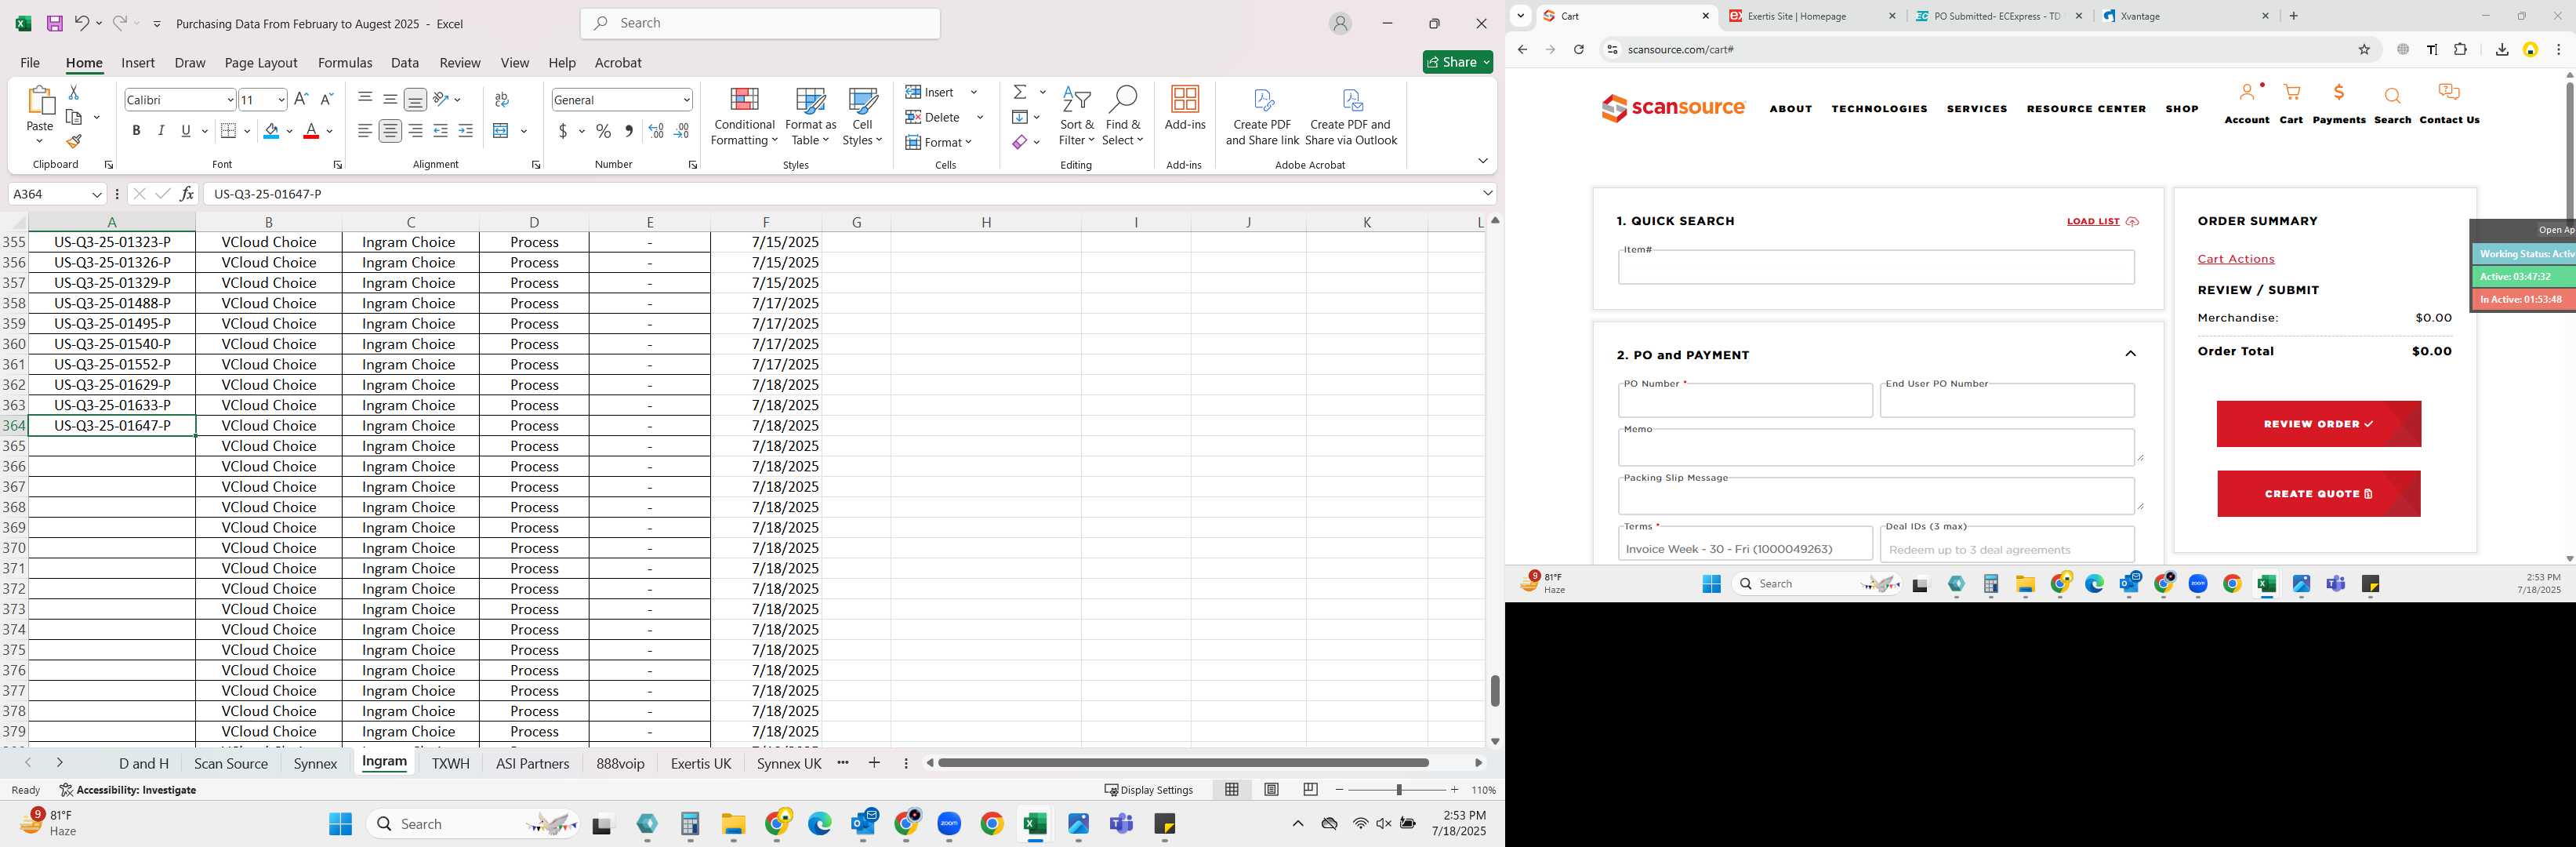Click Page Layout view icon in status bar
This screenshot has height=847, width=2576.
(x=1271, y=790)
